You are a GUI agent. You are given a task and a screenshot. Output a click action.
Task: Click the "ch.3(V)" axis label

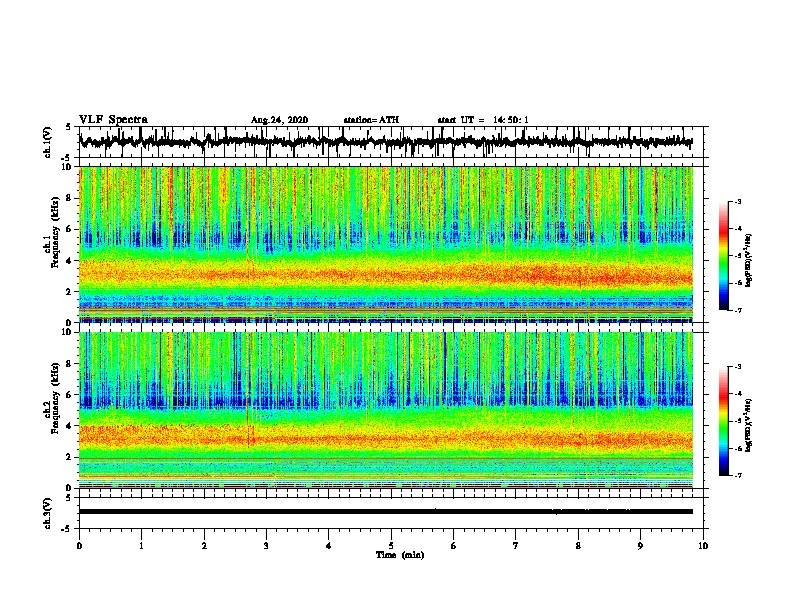48,513
